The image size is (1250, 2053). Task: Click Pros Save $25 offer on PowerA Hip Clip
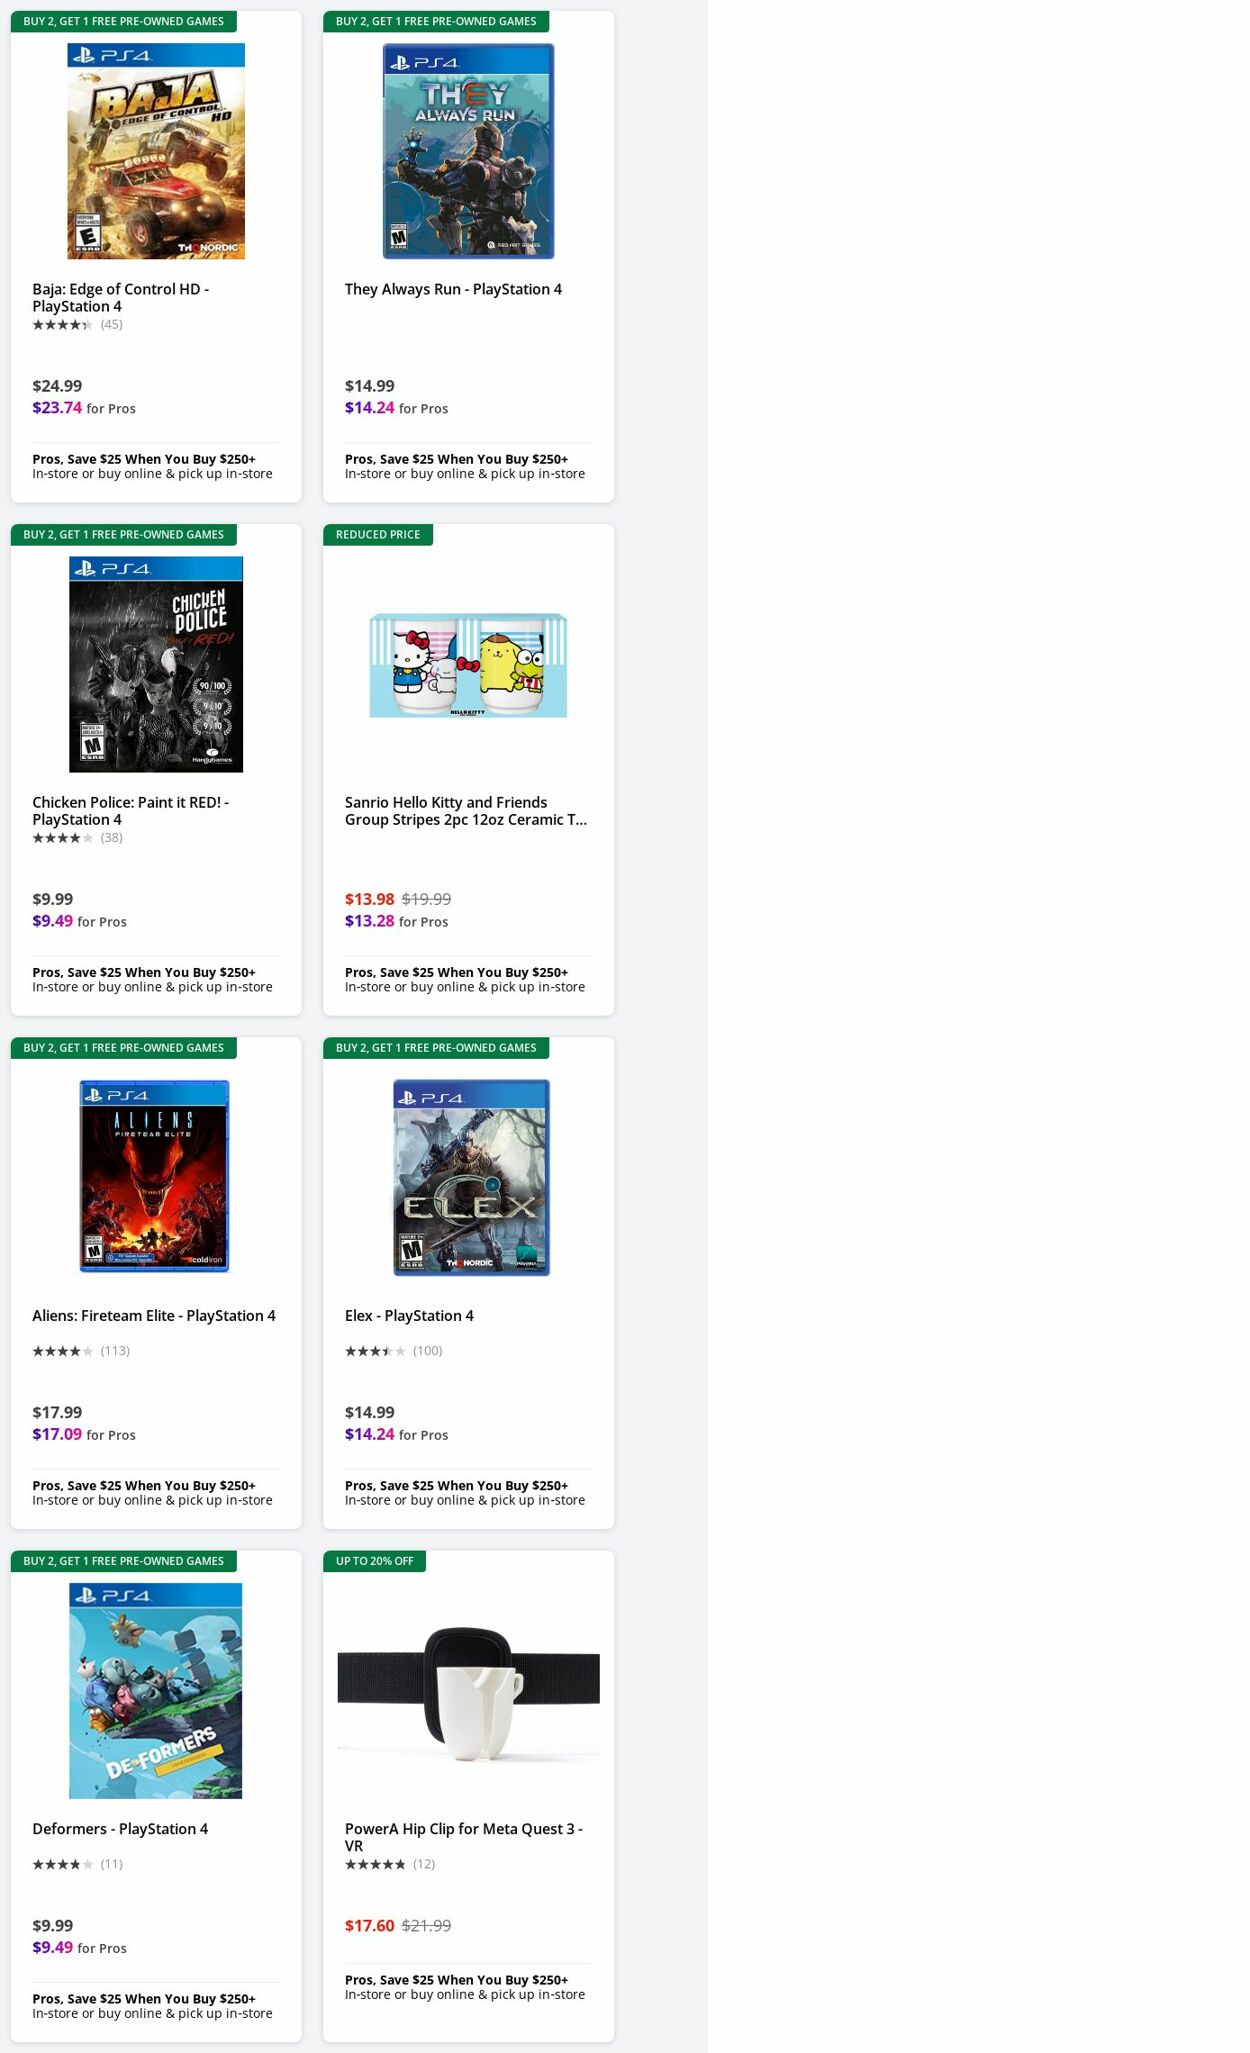465,1986
